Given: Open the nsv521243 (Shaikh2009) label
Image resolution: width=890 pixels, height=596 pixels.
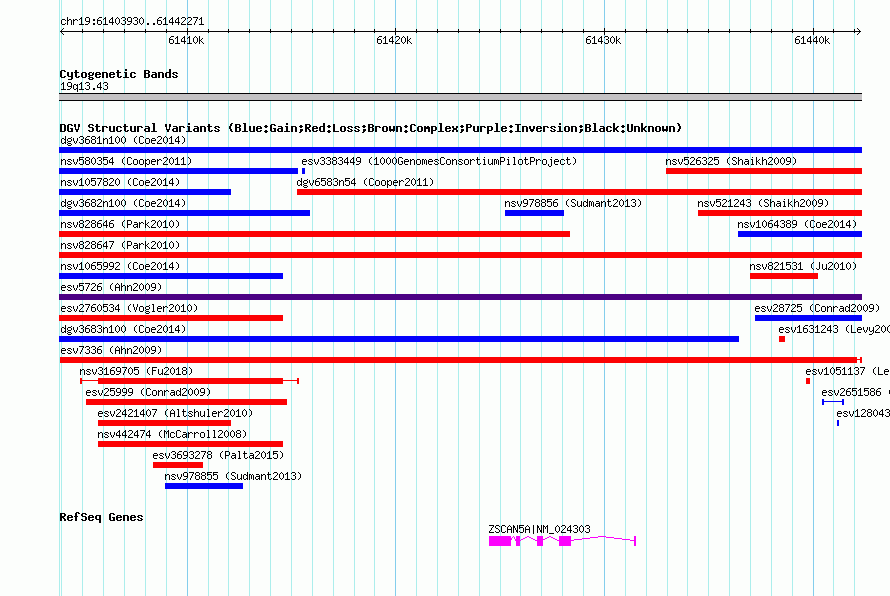Looking at the screenshot, I should click(x=763, y=203).
